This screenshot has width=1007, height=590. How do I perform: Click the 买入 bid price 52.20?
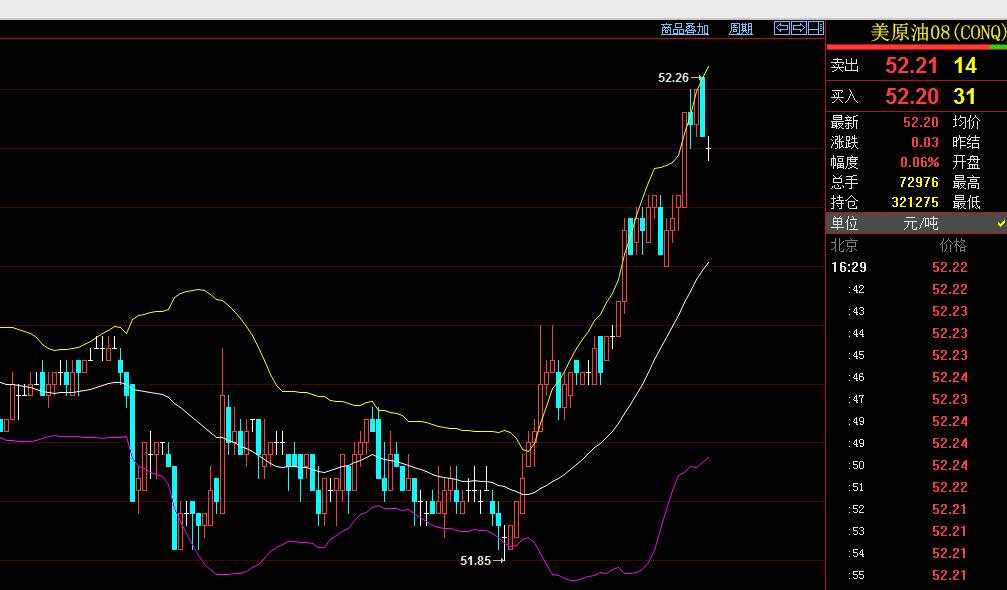pyautogui.click(x=911, y=96)
